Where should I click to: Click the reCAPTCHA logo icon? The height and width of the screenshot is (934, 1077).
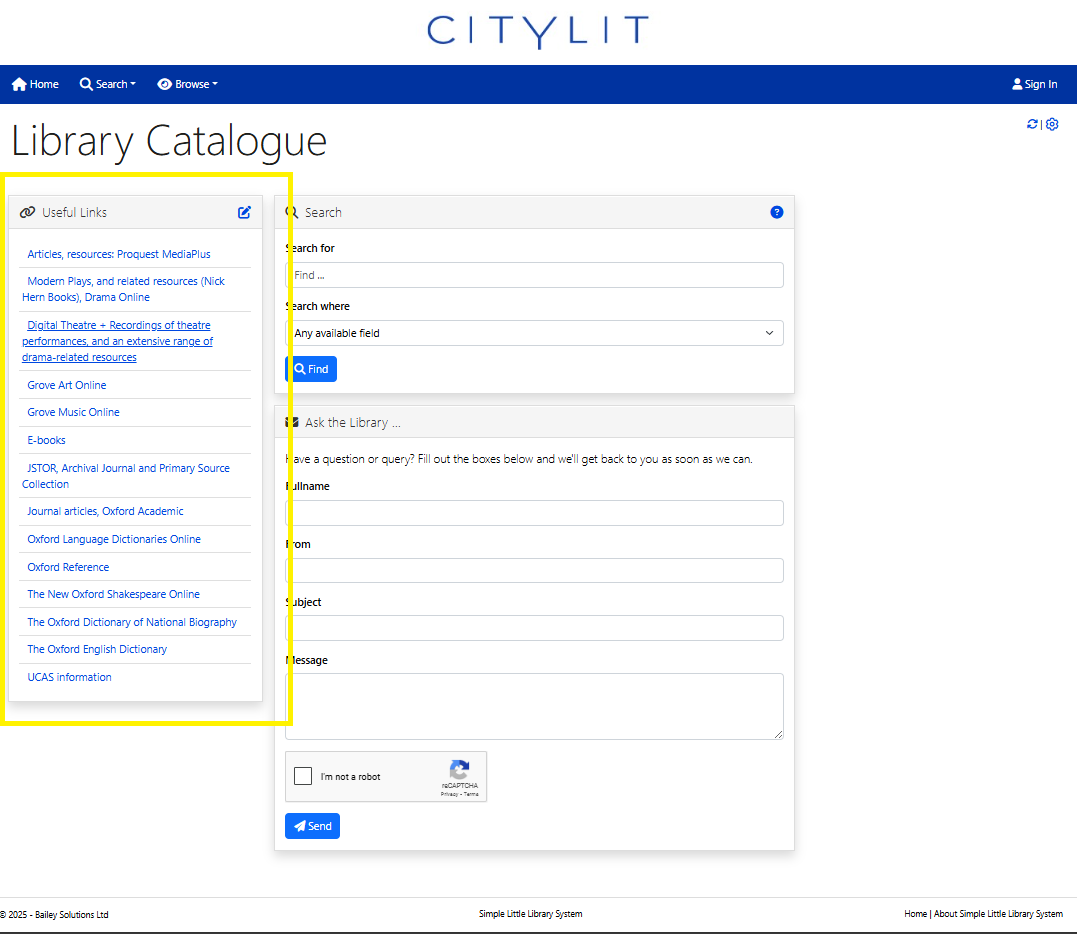coord(459,770)
